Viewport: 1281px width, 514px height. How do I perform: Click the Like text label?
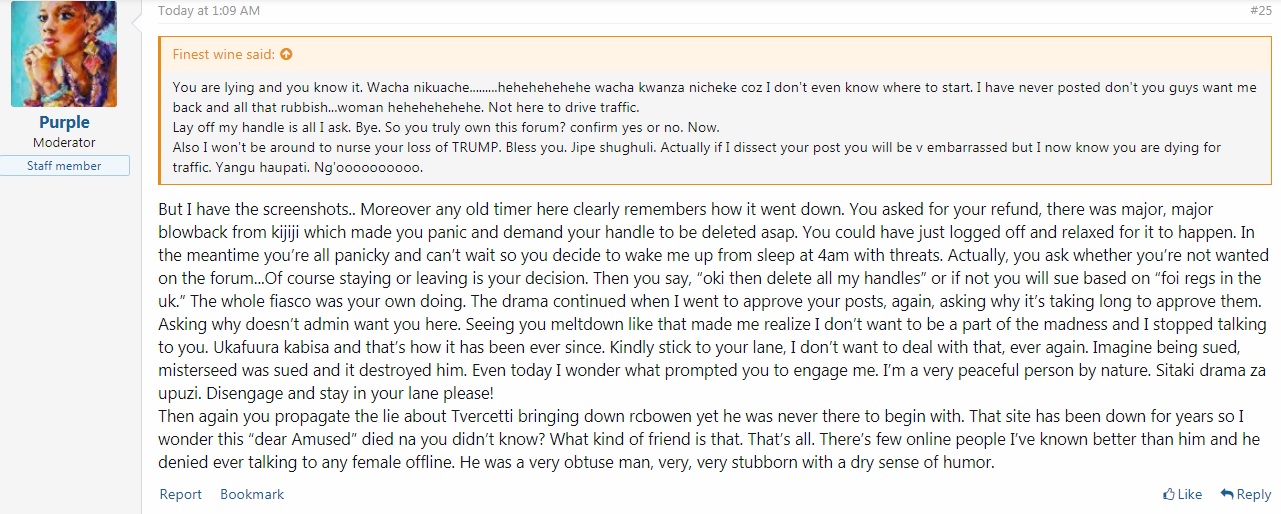[x=1190, y=494]
